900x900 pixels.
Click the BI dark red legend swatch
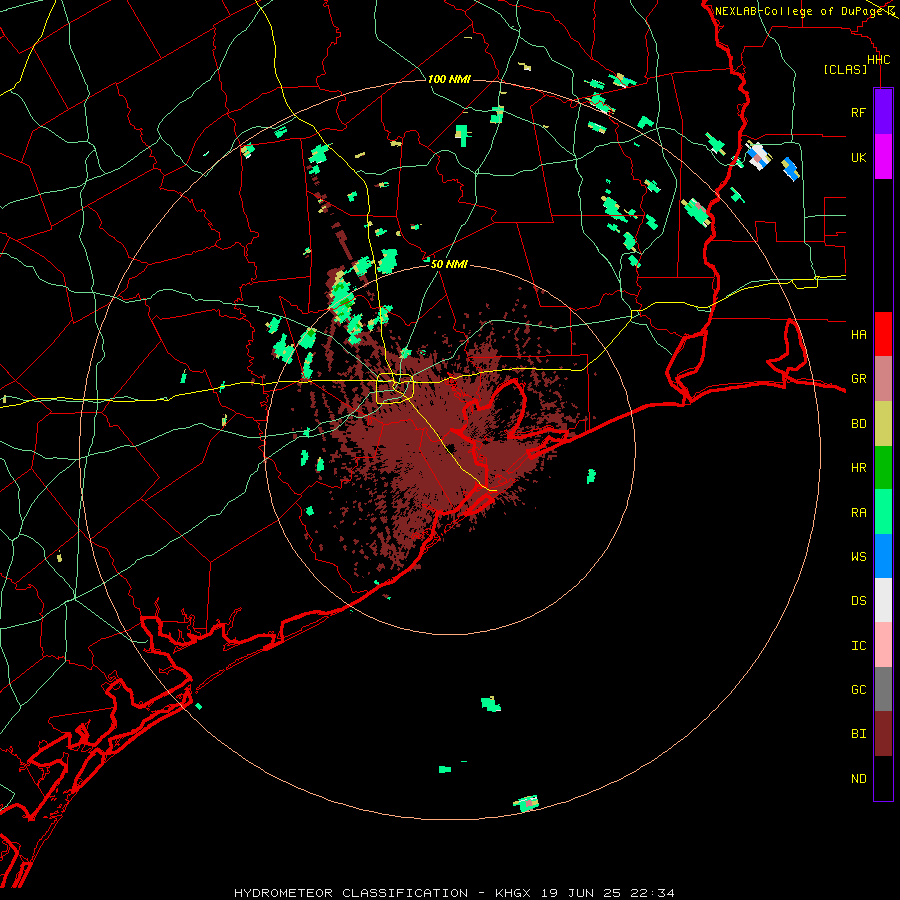click(x=883, y=734)
